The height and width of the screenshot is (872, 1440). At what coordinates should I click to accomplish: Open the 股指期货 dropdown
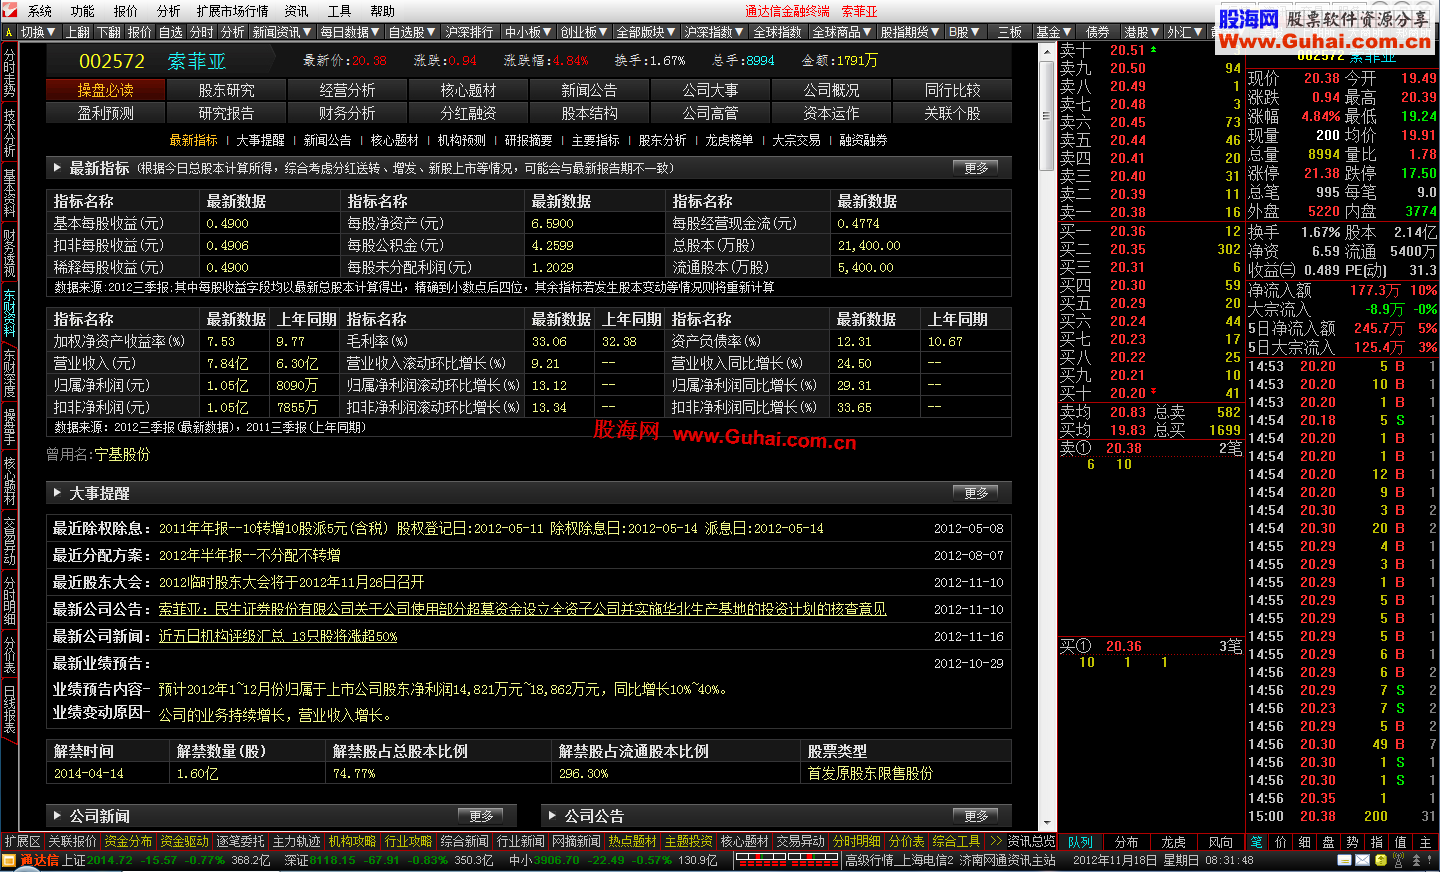(910, 32)
